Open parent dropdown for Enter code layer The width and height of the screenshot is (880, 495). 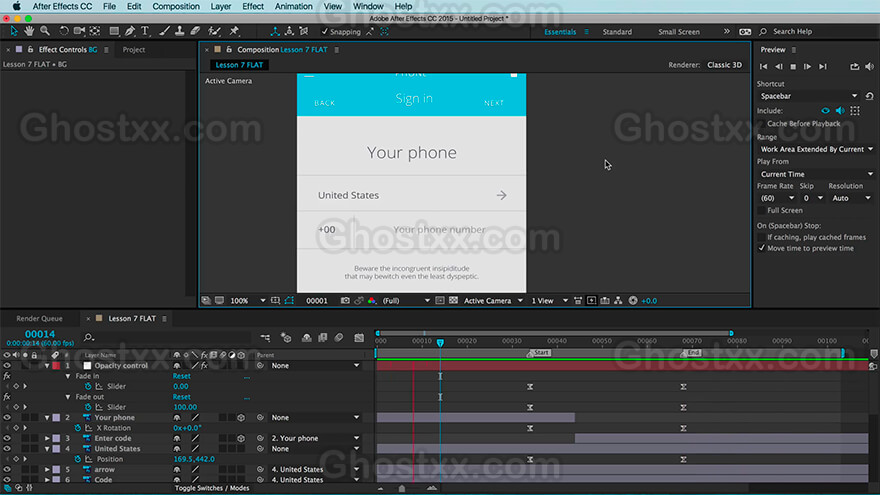pyautogui.click(x=315, y=438)
